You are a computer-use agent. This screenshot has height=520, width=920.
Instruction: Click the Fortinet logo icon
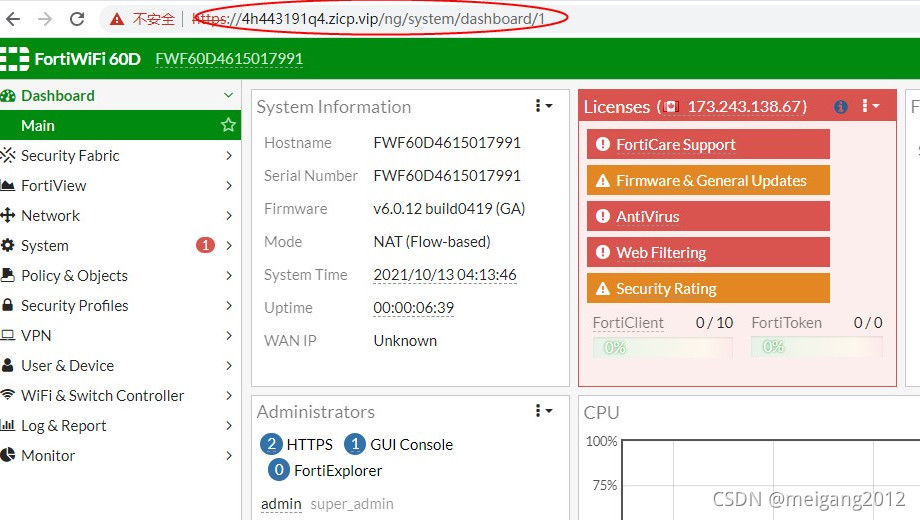[15, 59]
